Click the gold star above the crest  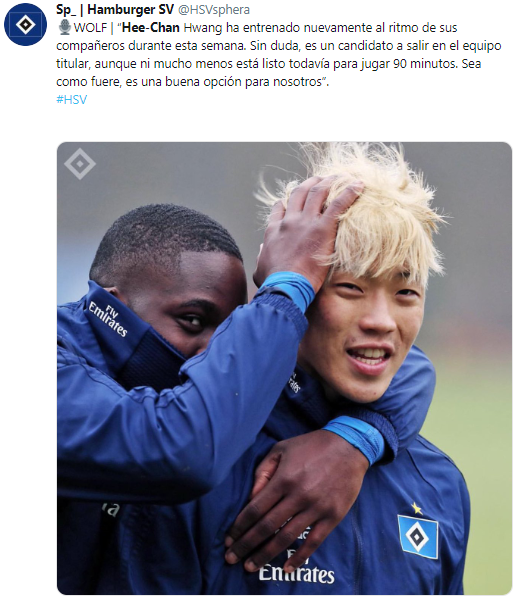[x=417, y=508]
